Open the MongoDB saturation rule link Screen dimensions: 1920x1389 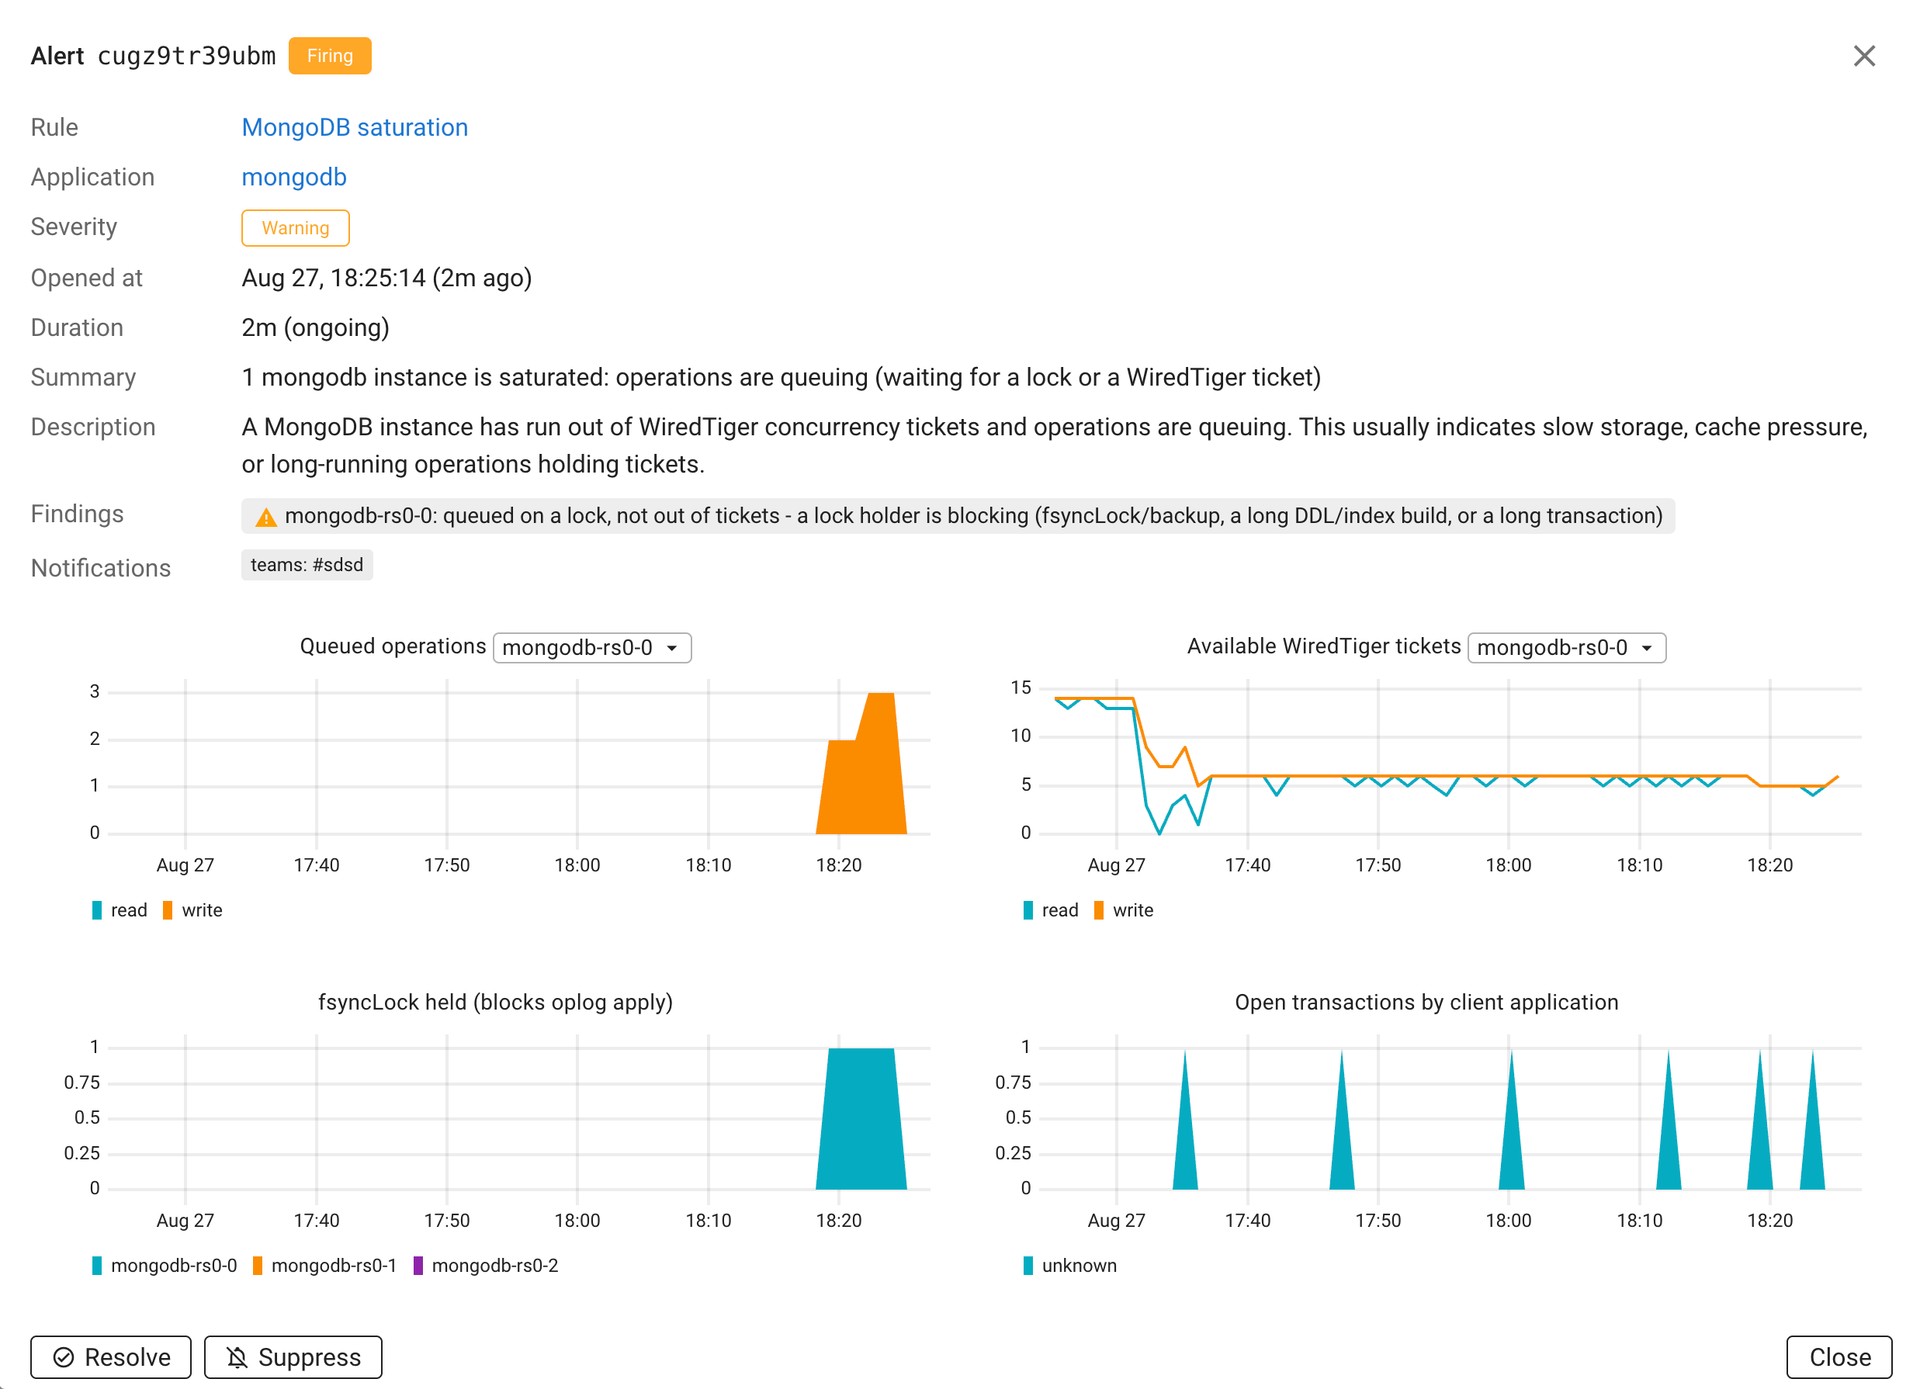point(355,127)
